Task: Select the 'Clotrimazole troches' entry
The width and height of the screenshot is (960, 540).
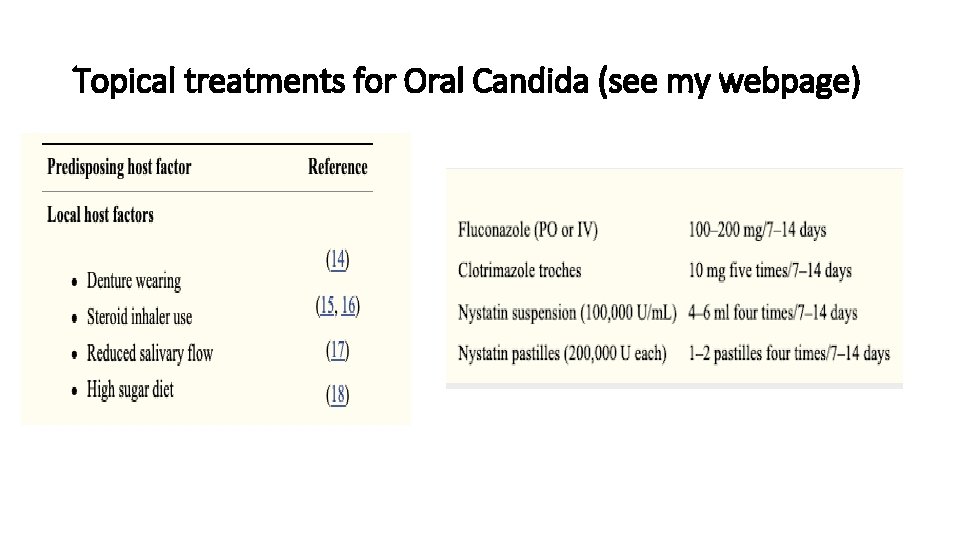Action: [x=519, y=271]
